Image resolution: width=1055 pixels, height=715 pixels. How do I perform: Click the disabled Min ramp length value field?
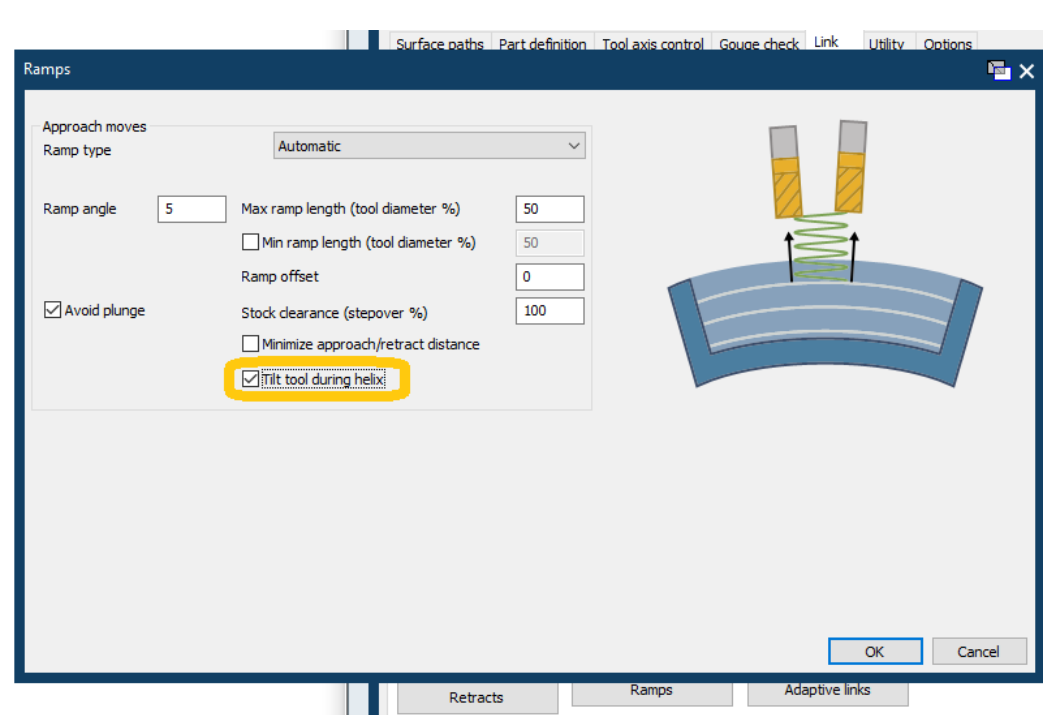tap(550, 243)
